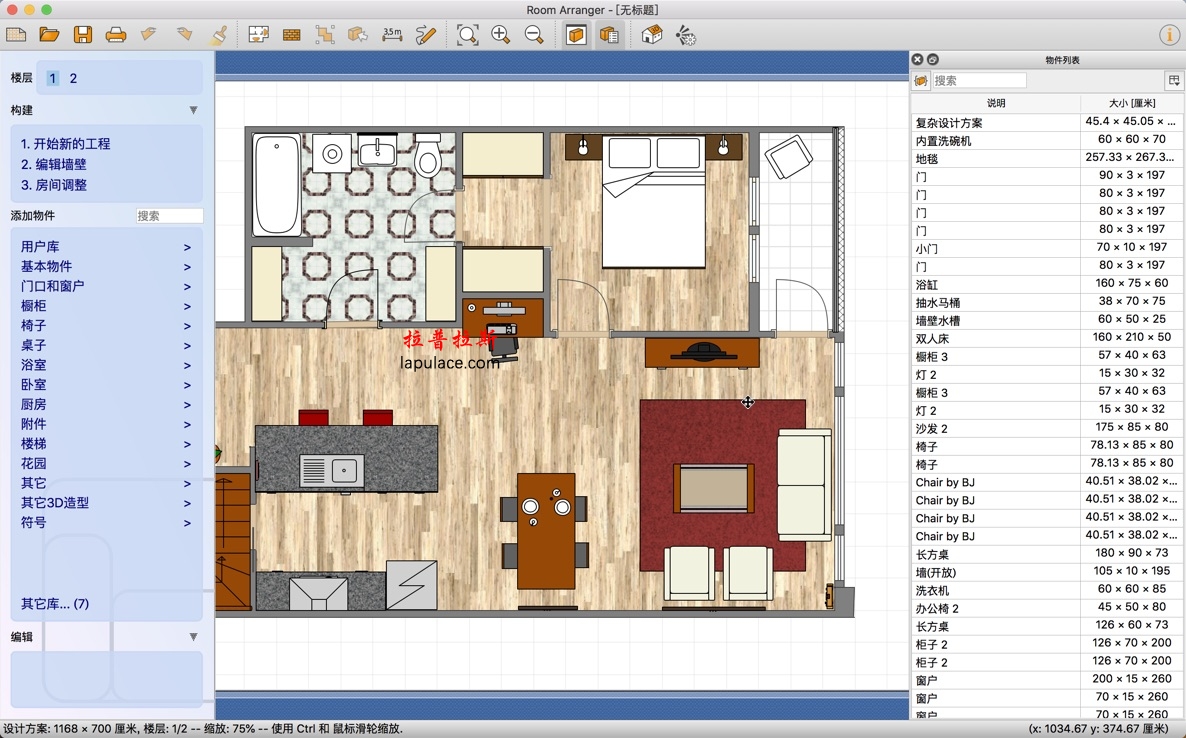Image resolution: width=1186 pixels, height=738 pixels.
Task: Click 1. 开始新的工程
Action: click(x=66, y=144)
